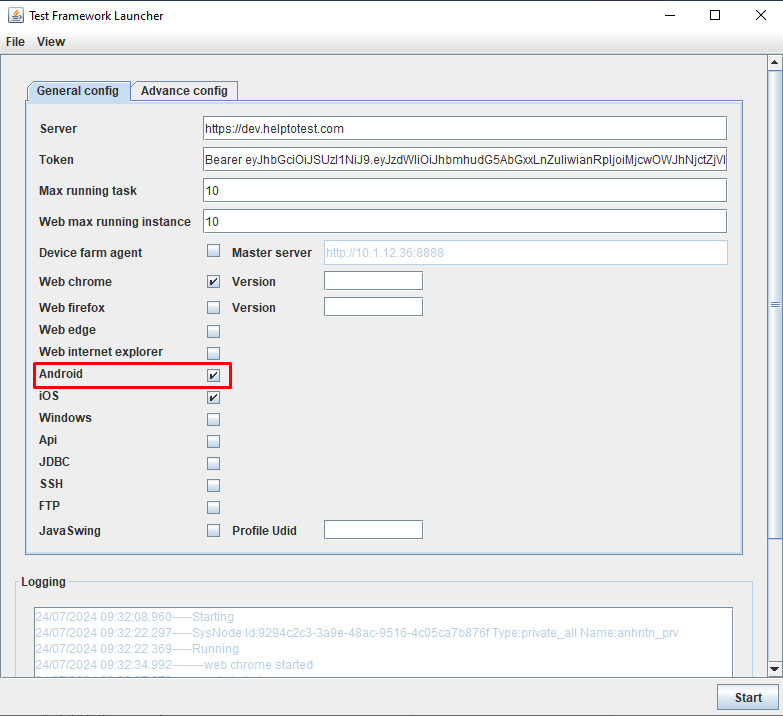Maximize the Test Framework Launcher window
Screen dimensions: 783x716
coord(715,15)
